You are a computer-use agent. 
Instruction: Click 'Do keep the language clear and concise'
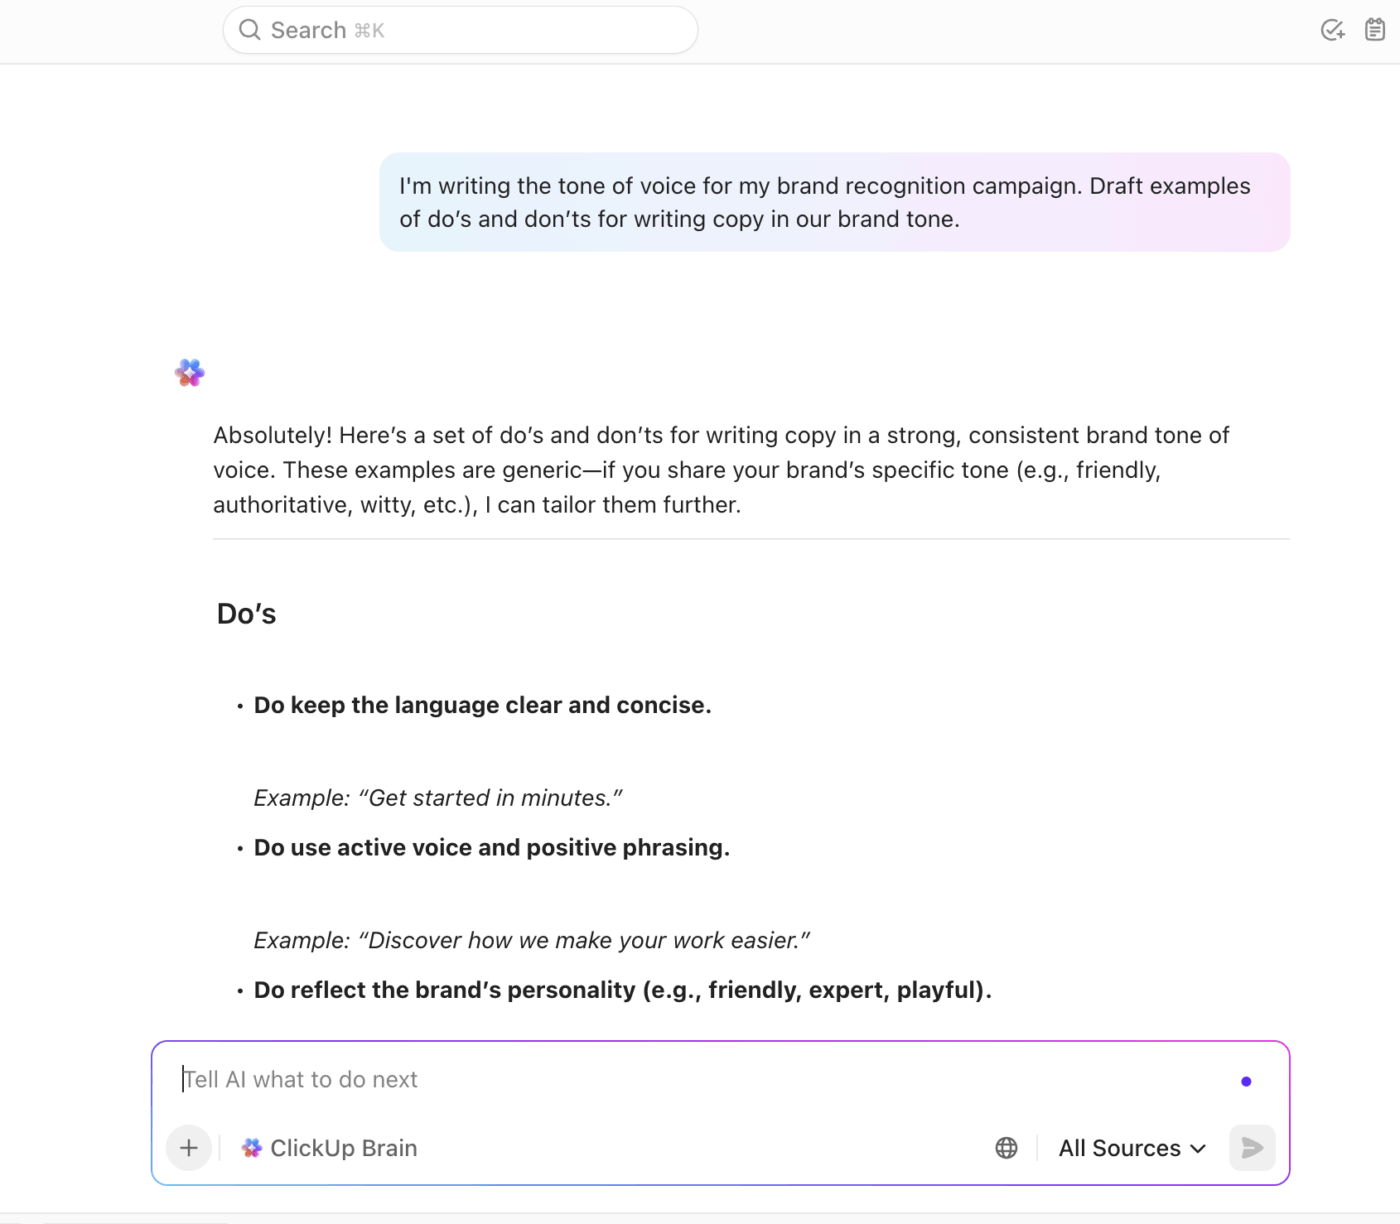click(482, 705)
